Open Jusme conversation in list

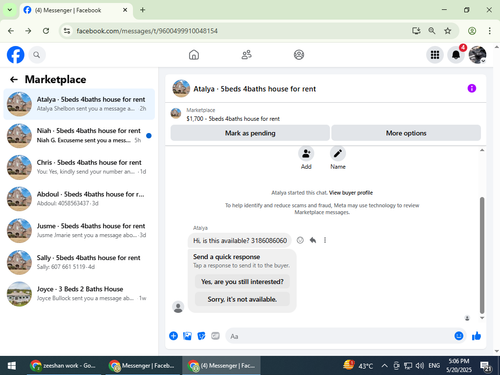[x=79, y=230]
